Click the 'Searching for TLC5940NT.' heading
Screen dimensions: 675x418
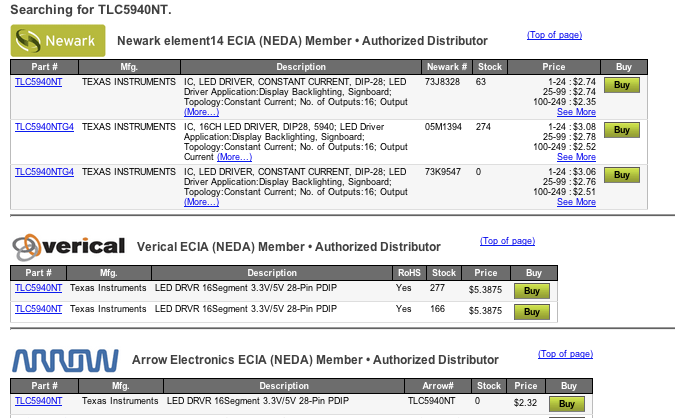click(91, 9)
